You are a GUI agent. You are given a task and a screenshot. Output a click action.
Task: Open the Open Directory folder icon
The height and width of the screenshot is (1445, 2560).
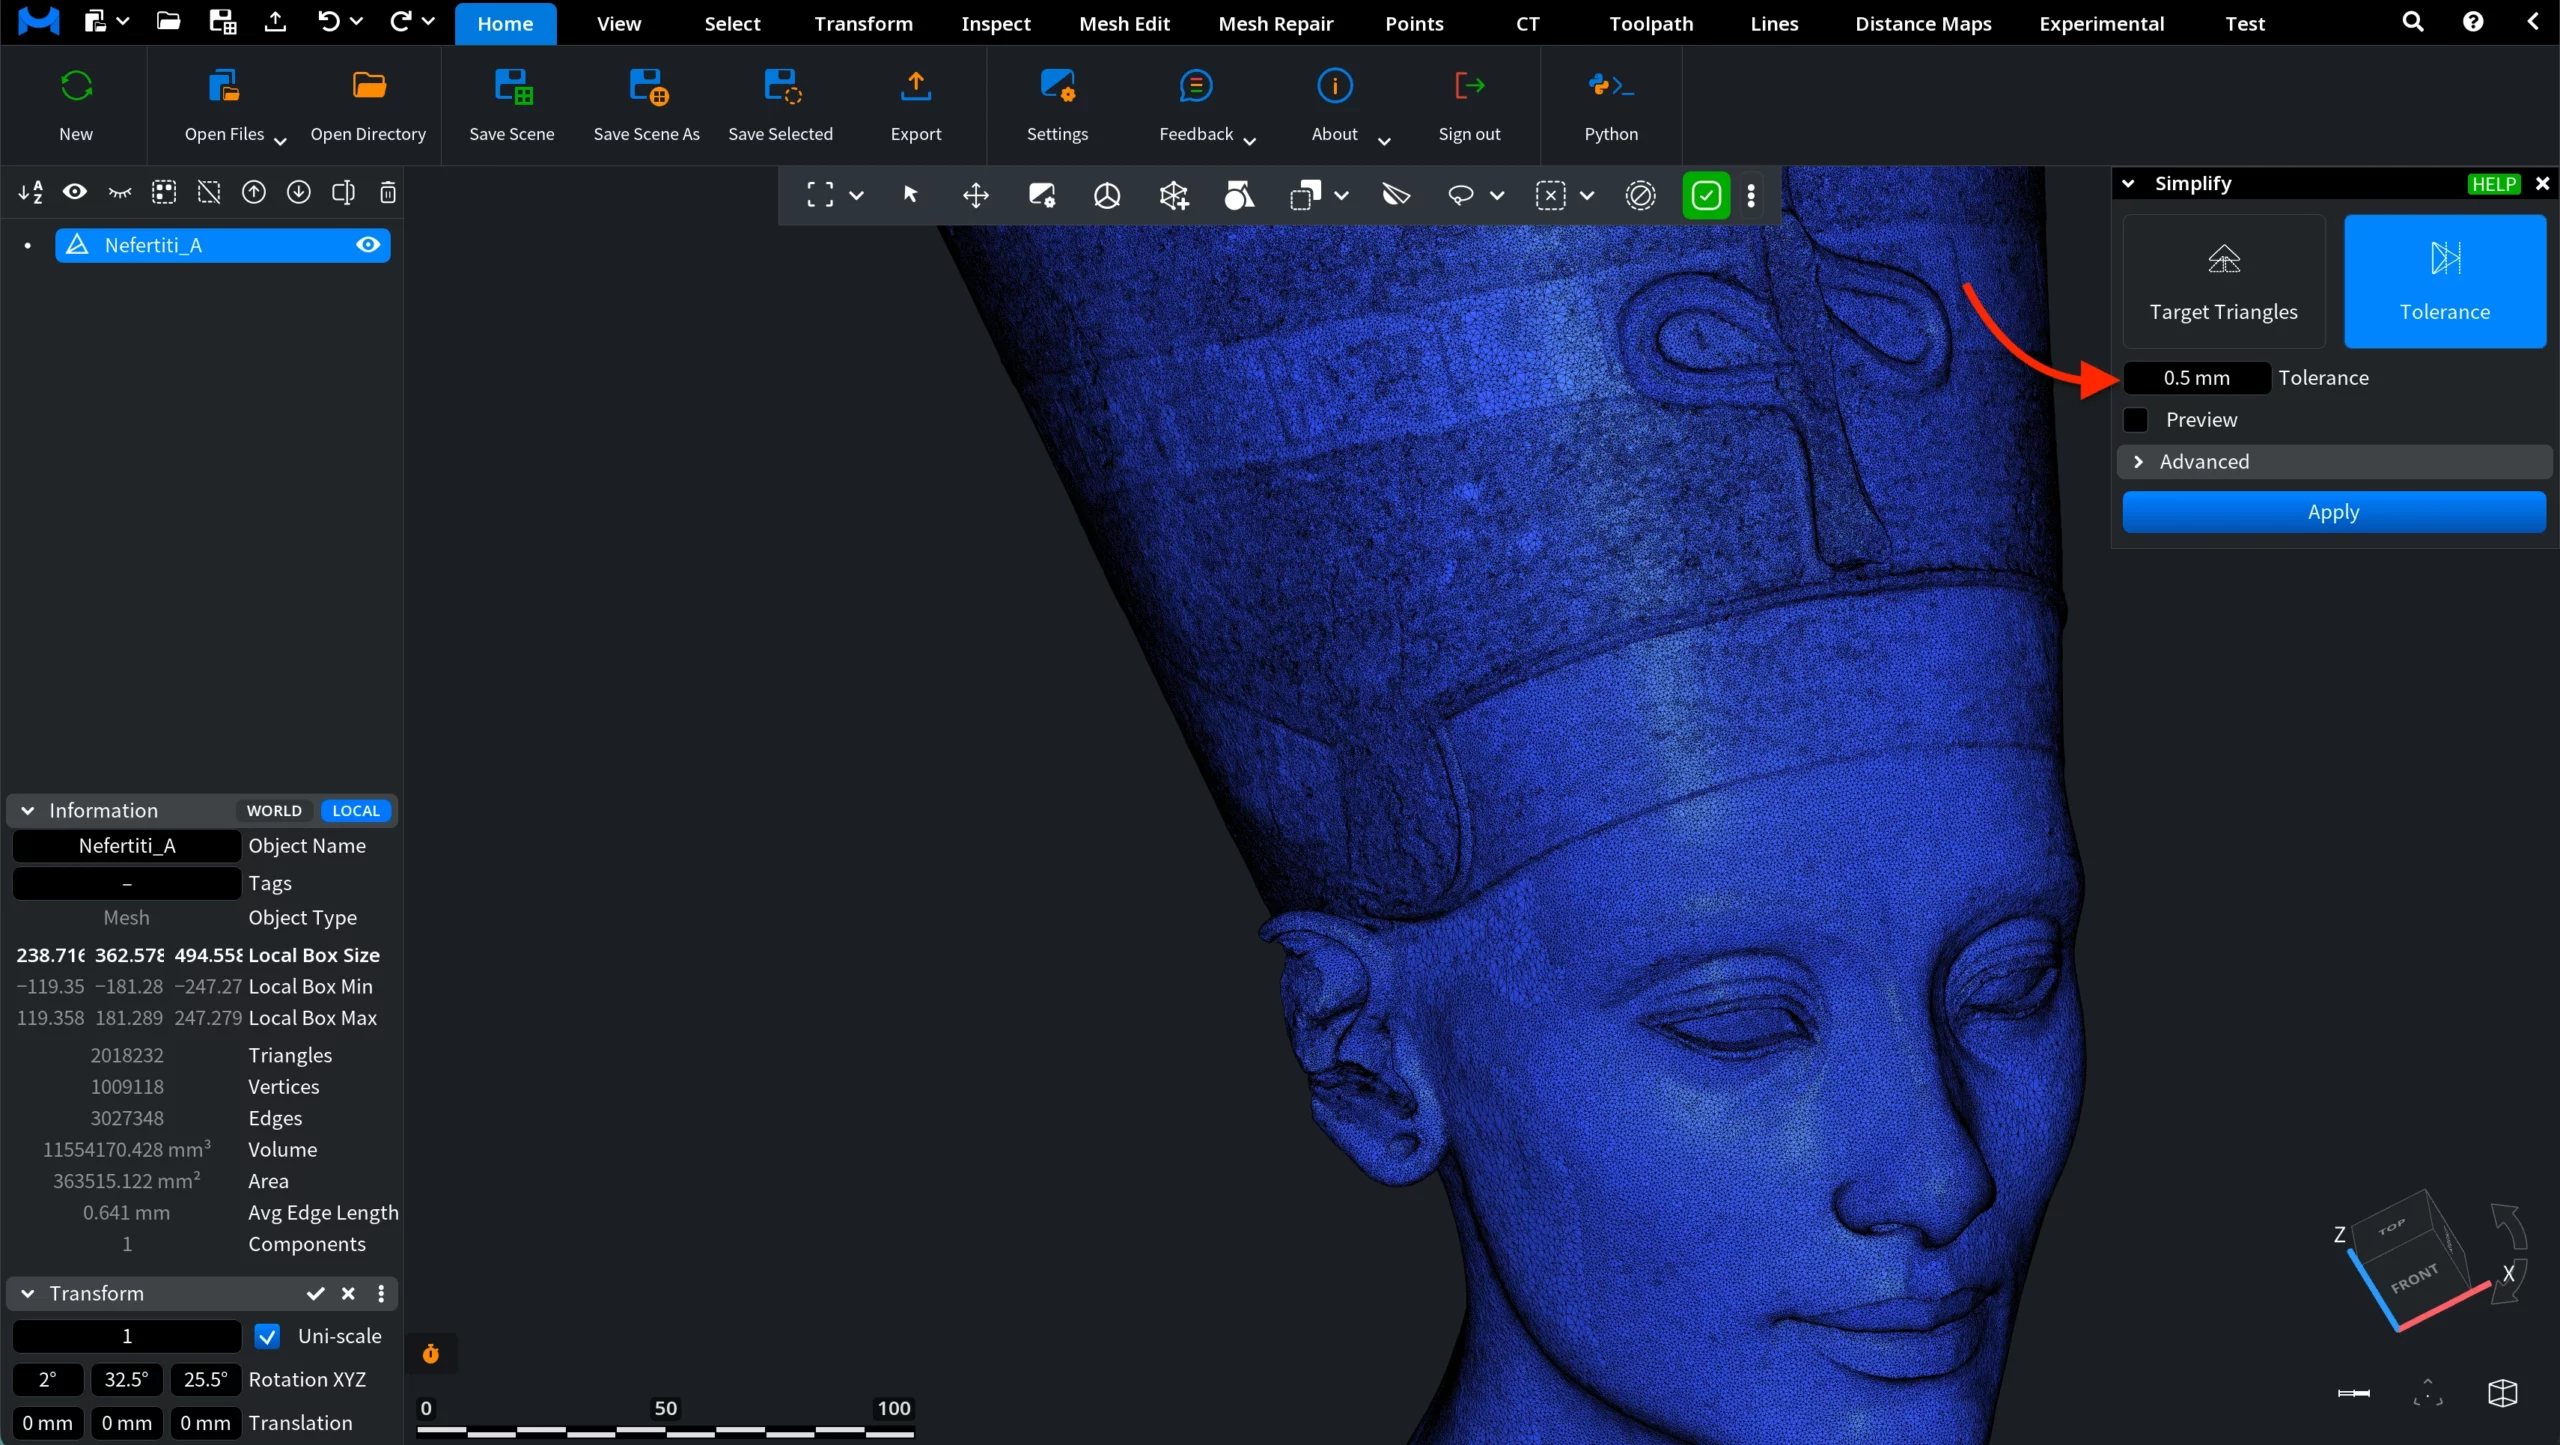pyautogui.click(x=369, y=86)
